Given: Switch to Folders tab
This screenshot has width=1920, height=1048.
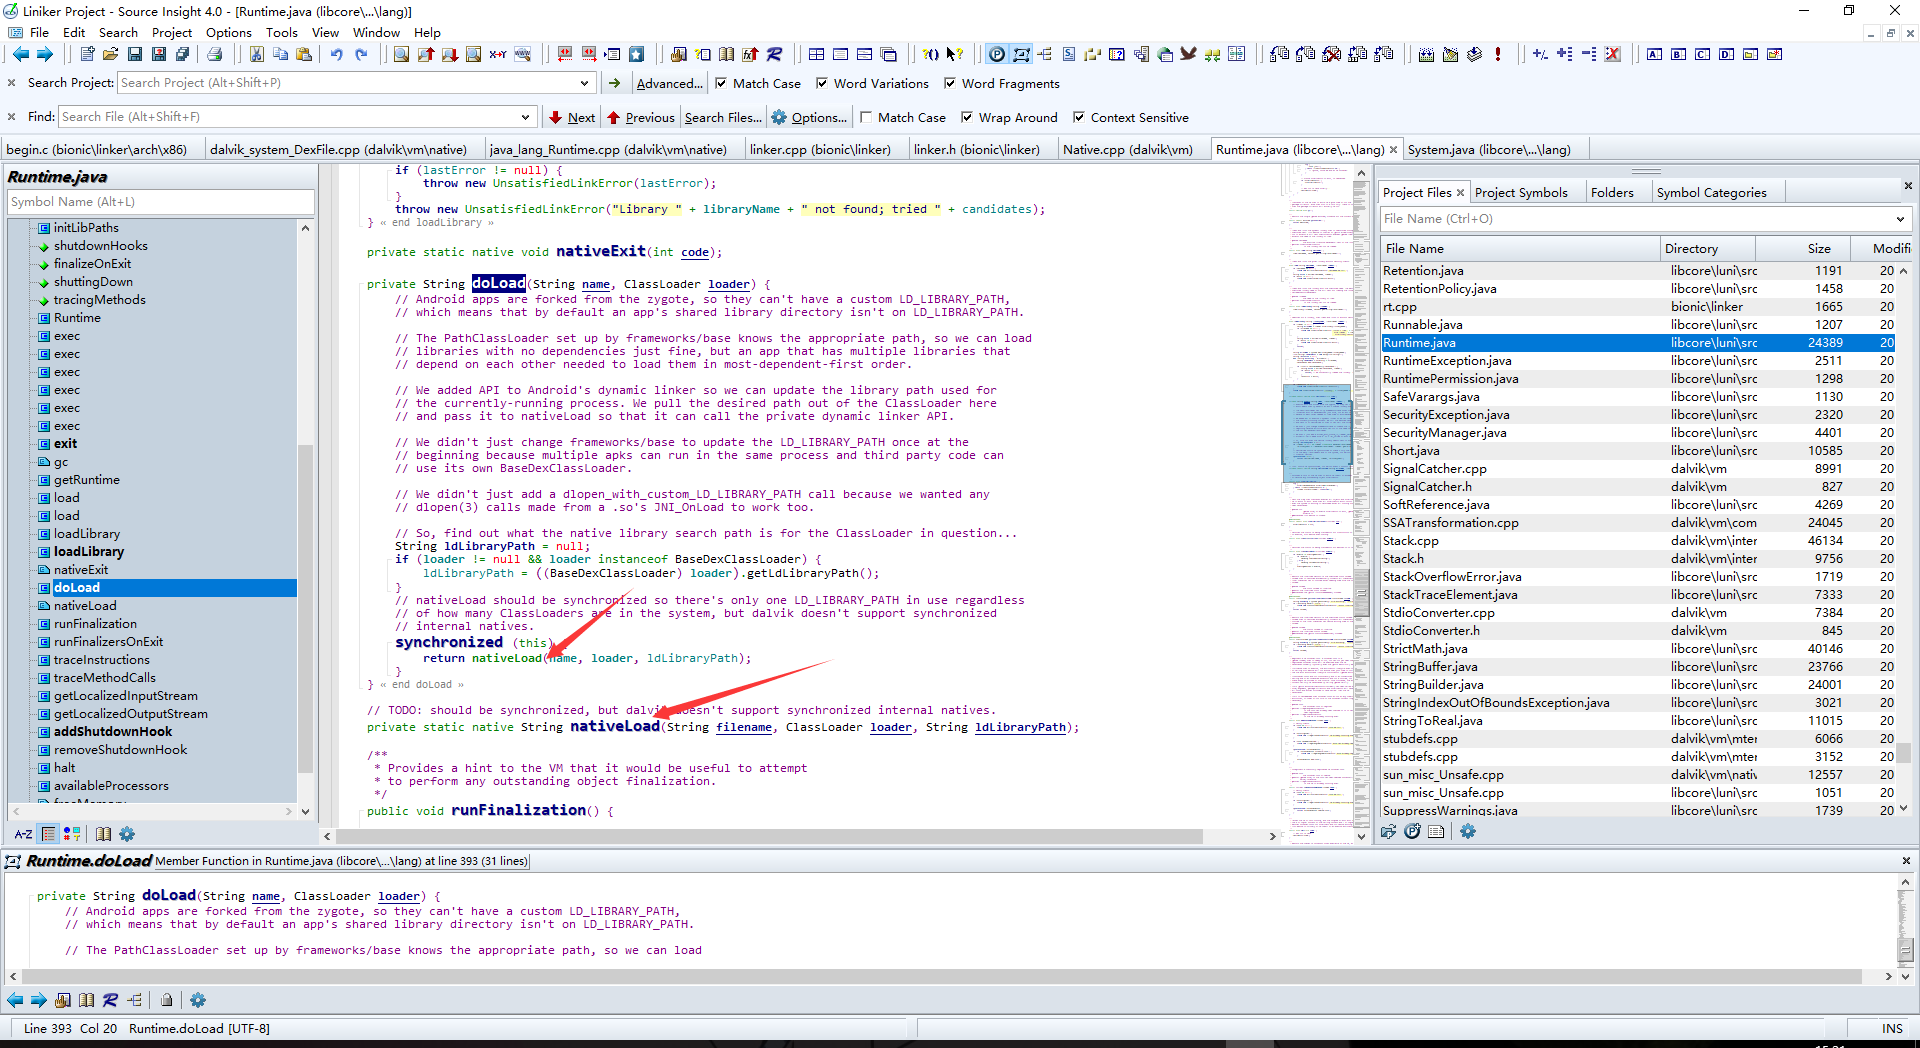Looking at the screenshot, I should [1612, 192].
